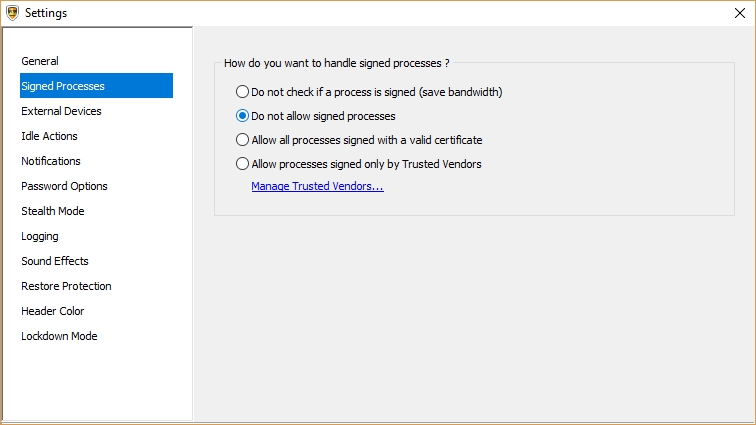The height and width of the screenshot is (425, 756).
Task: Open Restore Protection settings
Action: coord(66,286)
